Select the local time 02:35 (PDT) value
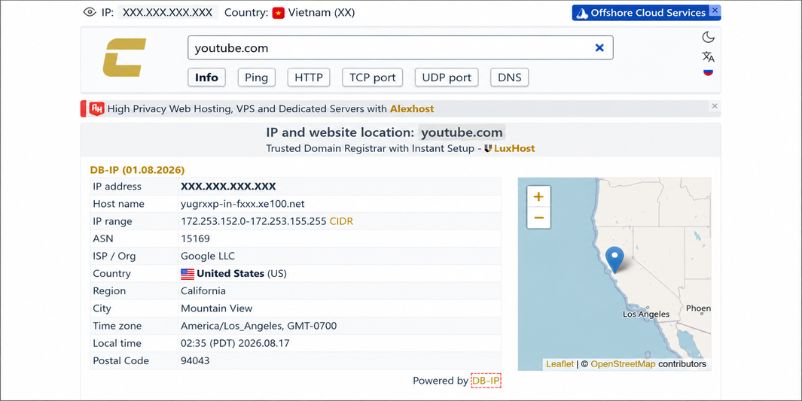Image resolution: width=802 pixels, height=401 pixels. tap(235, 343)
